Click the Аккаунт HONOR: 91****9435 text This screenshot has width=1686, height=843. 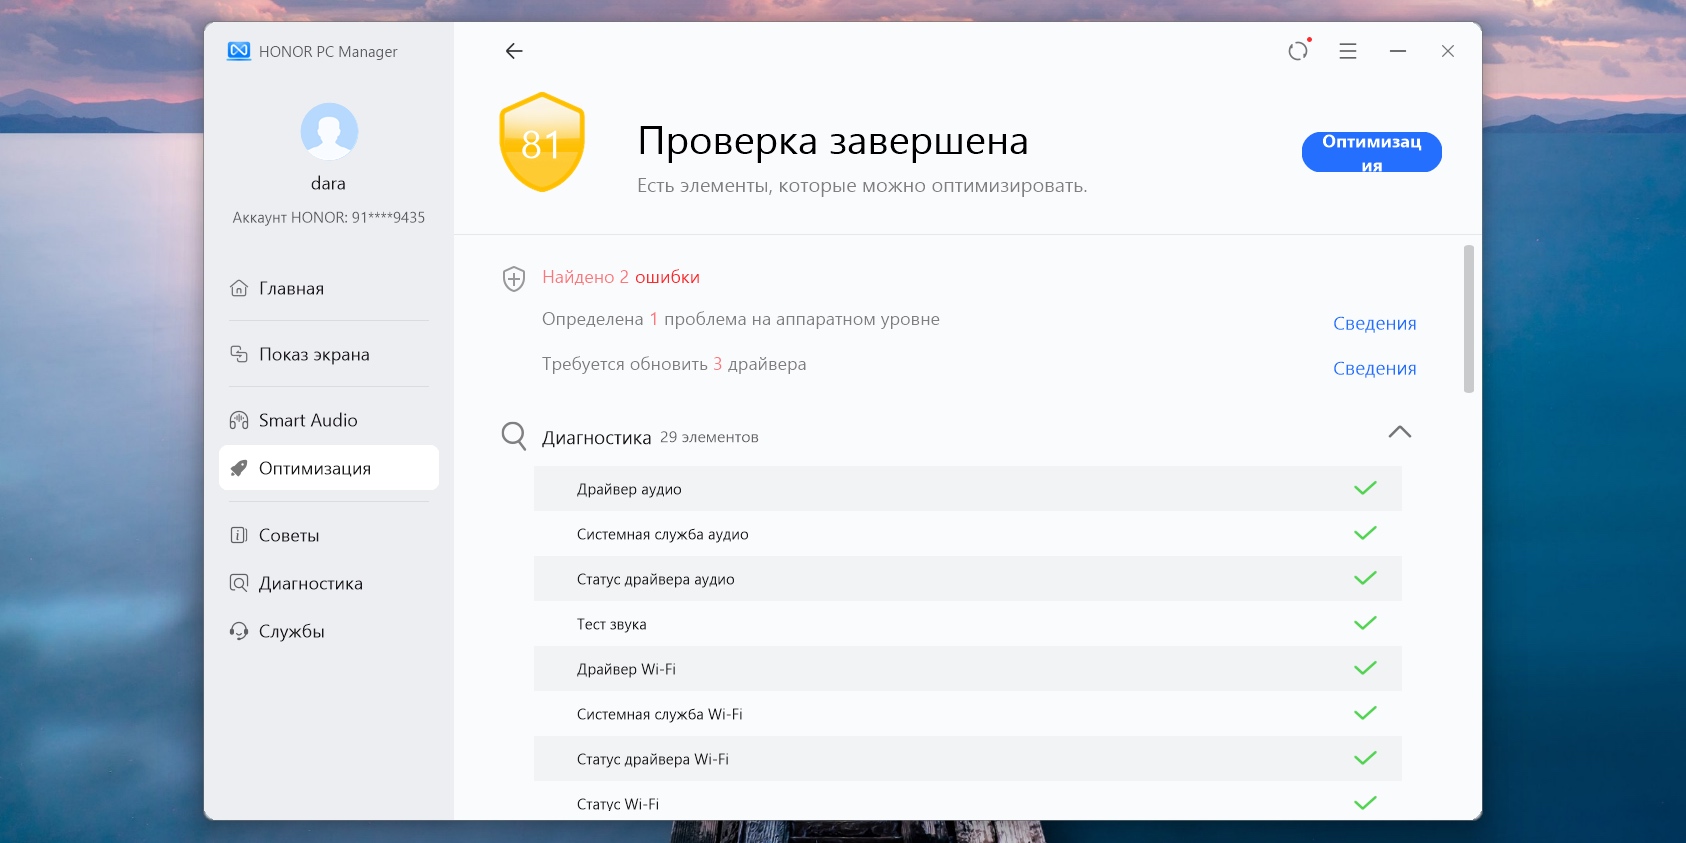coord(329,217)
